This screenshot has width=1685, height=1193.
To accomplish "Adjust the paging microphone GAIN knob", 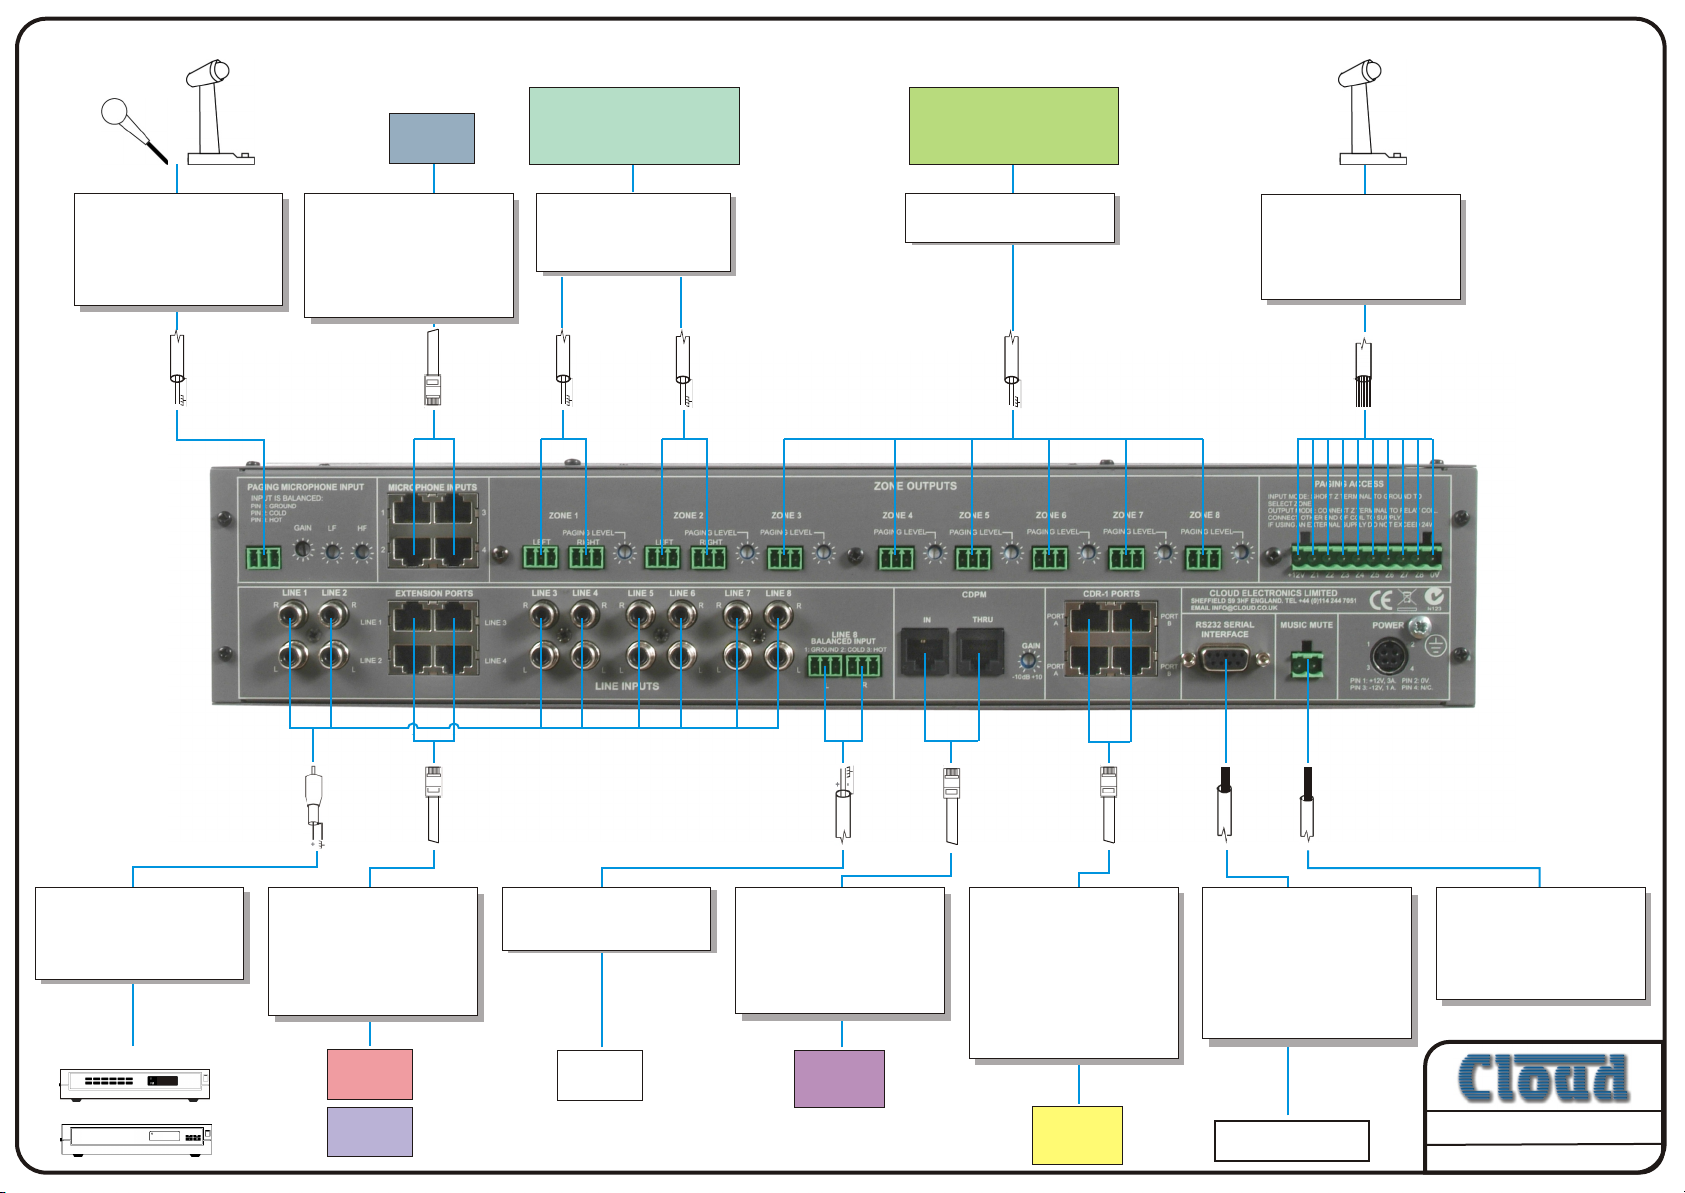I will pos(302,550).
